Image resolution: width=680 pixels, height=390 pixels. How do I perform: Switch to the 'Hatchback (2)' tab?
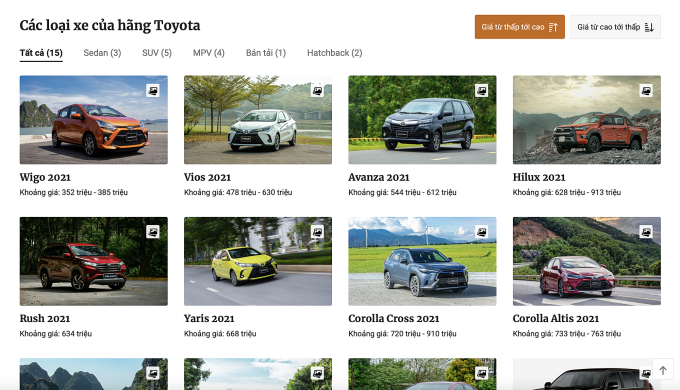(x=335, y=53)
